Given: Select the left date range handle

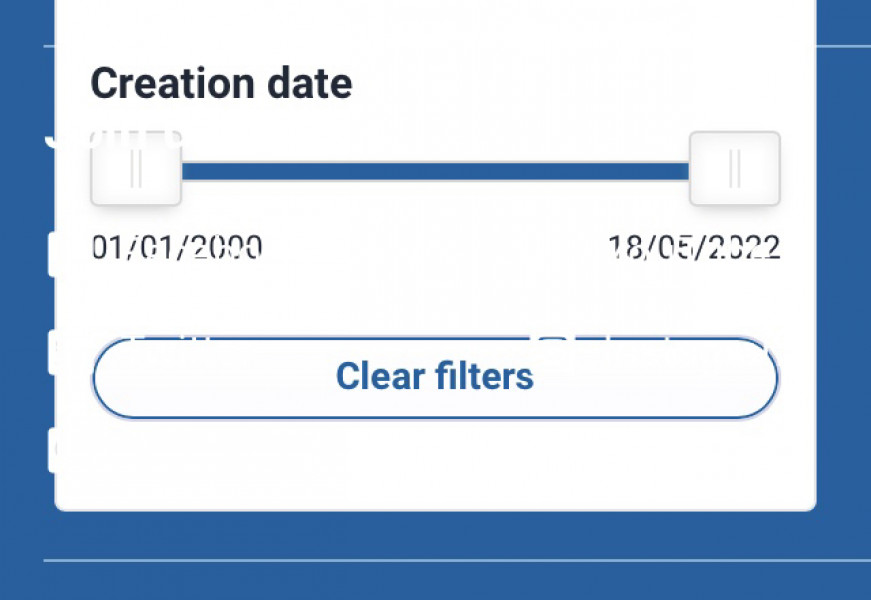Looking at the screenshot, I should point(136,168).
